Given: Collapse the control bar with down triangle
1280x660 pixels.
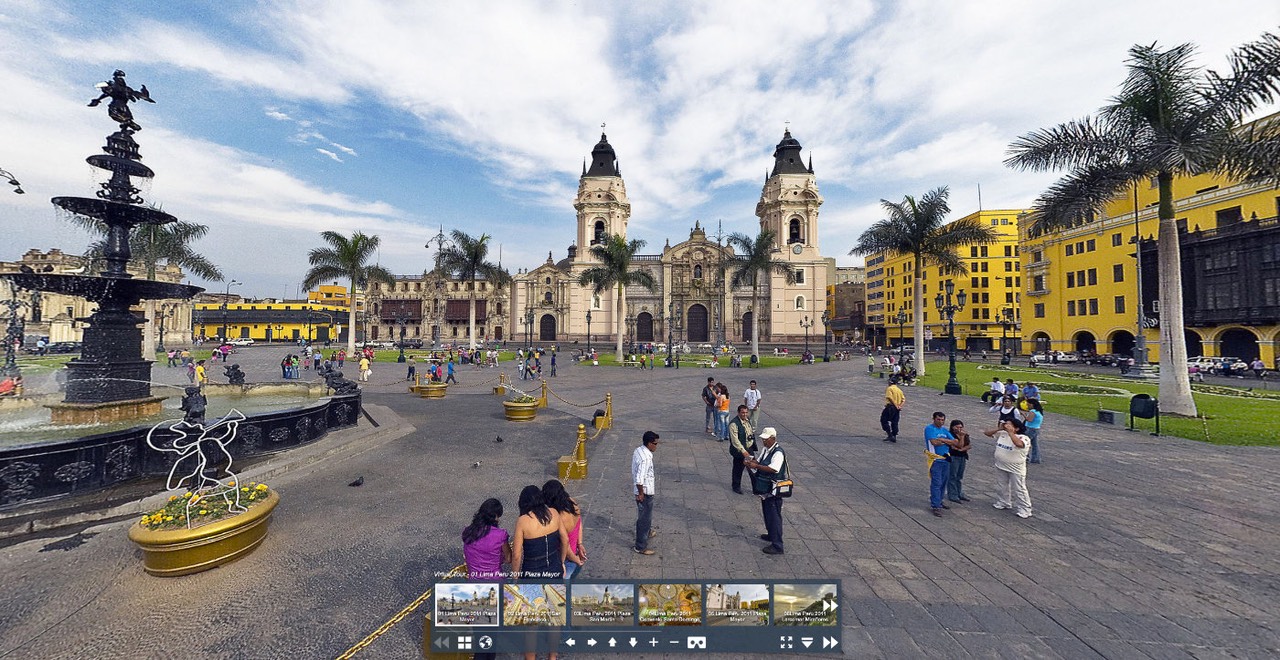Looking at the screenshot, I should point(807,642).
